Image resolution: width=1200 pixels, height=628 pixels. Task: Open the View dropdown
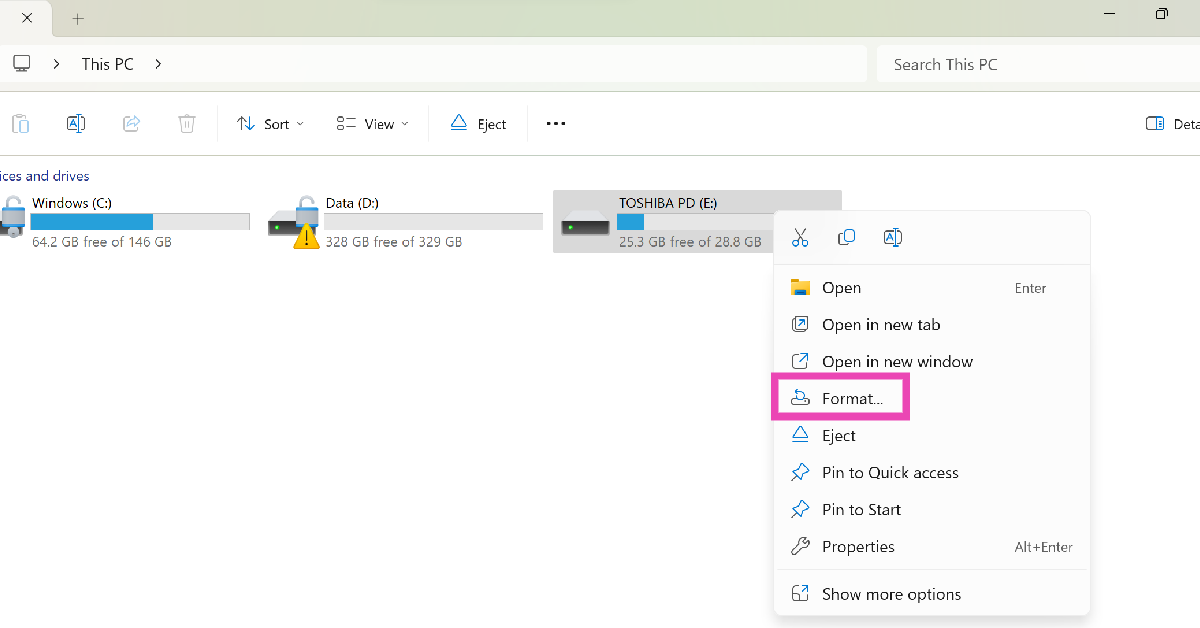(x=370, y=123)
